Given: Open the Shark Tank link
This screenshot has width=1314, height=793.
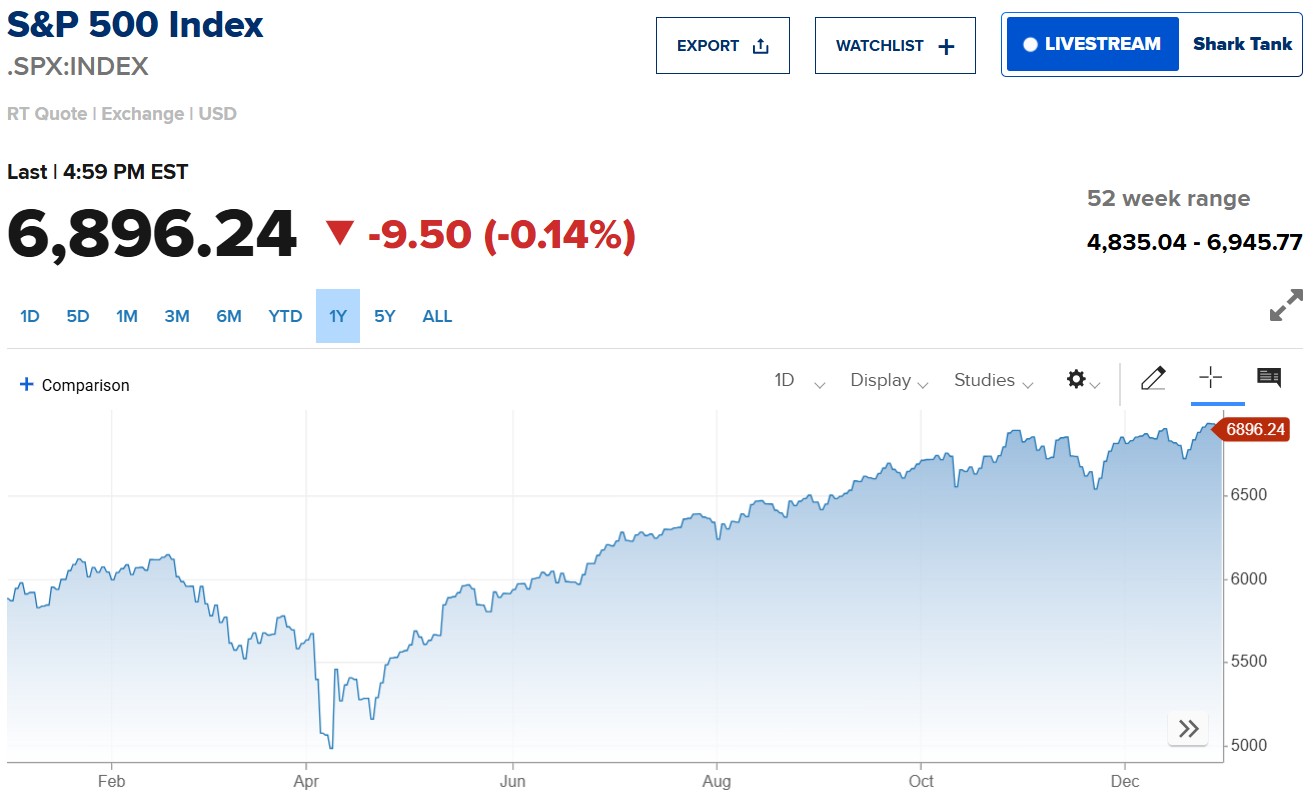Looking at the screenshot, I should coord(1242,44).
